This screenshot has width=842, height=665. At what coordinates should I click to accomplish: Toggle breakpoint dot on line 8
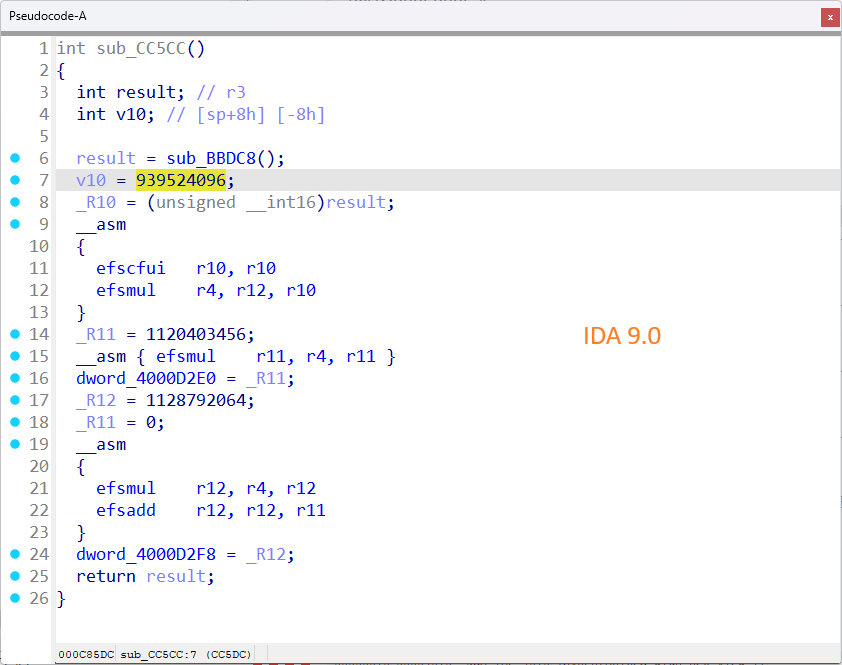point(15,202)
